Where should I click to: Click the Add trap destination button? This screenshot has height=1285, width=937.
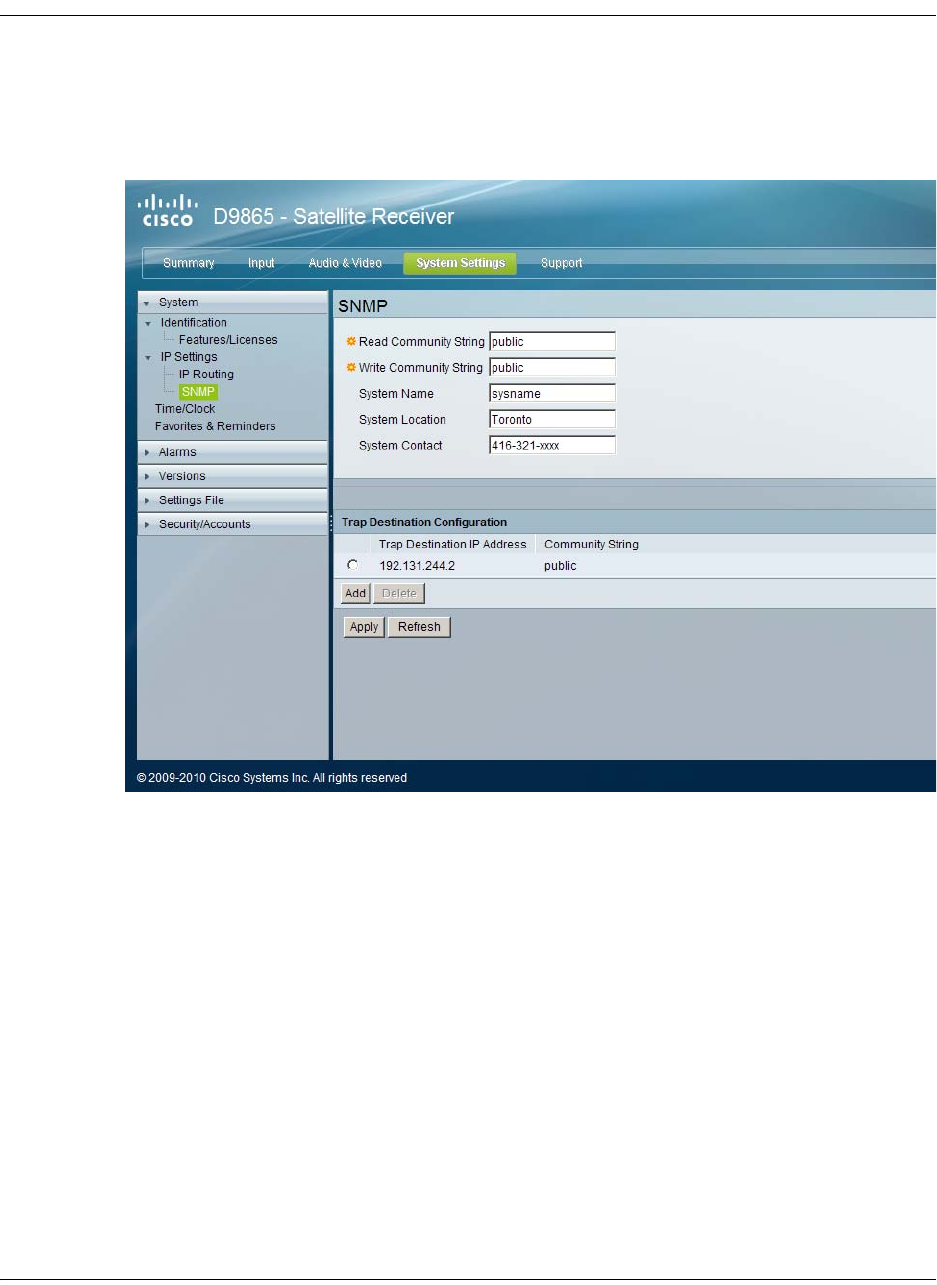(356, 593)
